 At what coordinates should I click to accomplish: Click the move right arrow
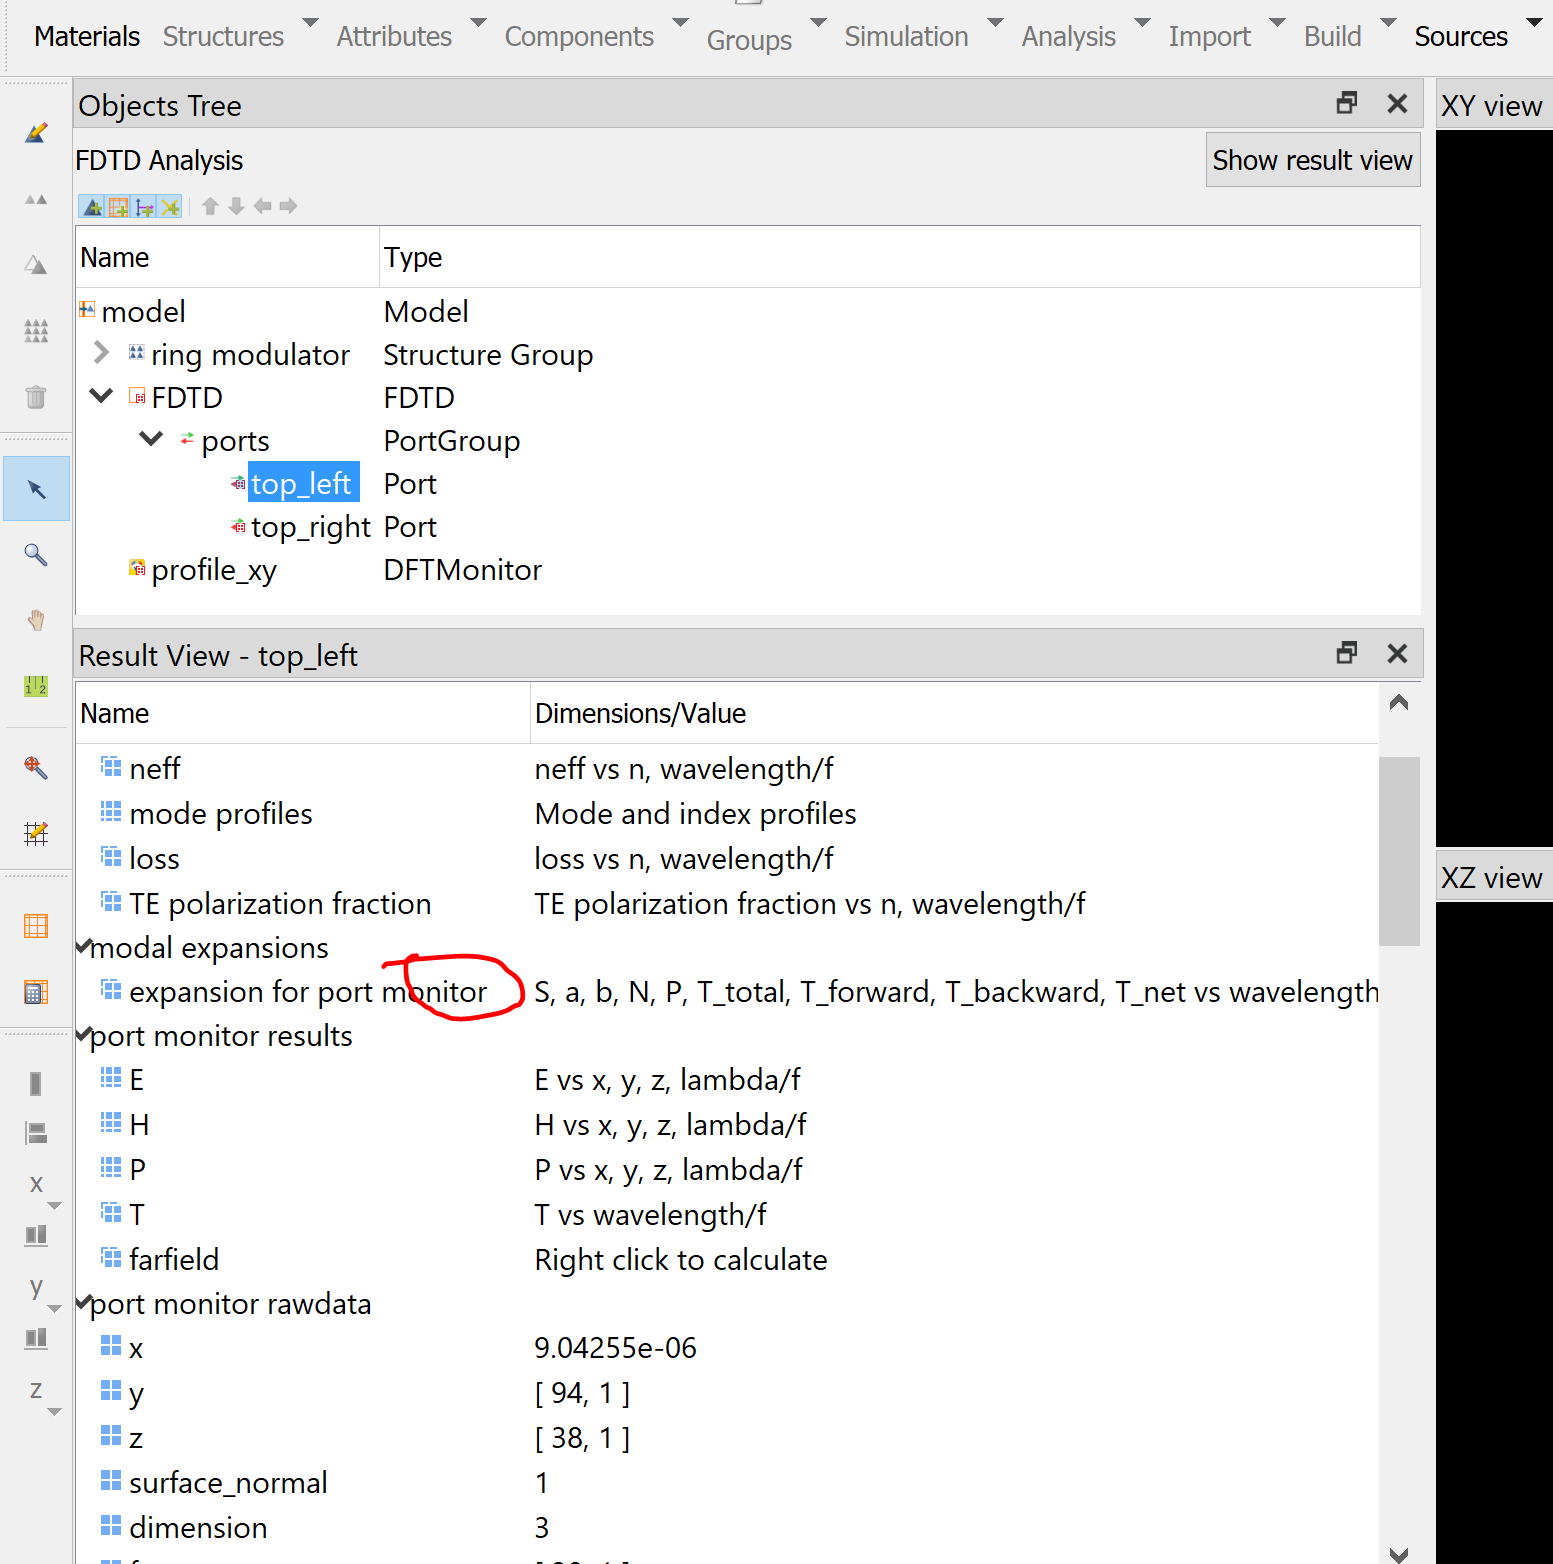pos(289,206)
